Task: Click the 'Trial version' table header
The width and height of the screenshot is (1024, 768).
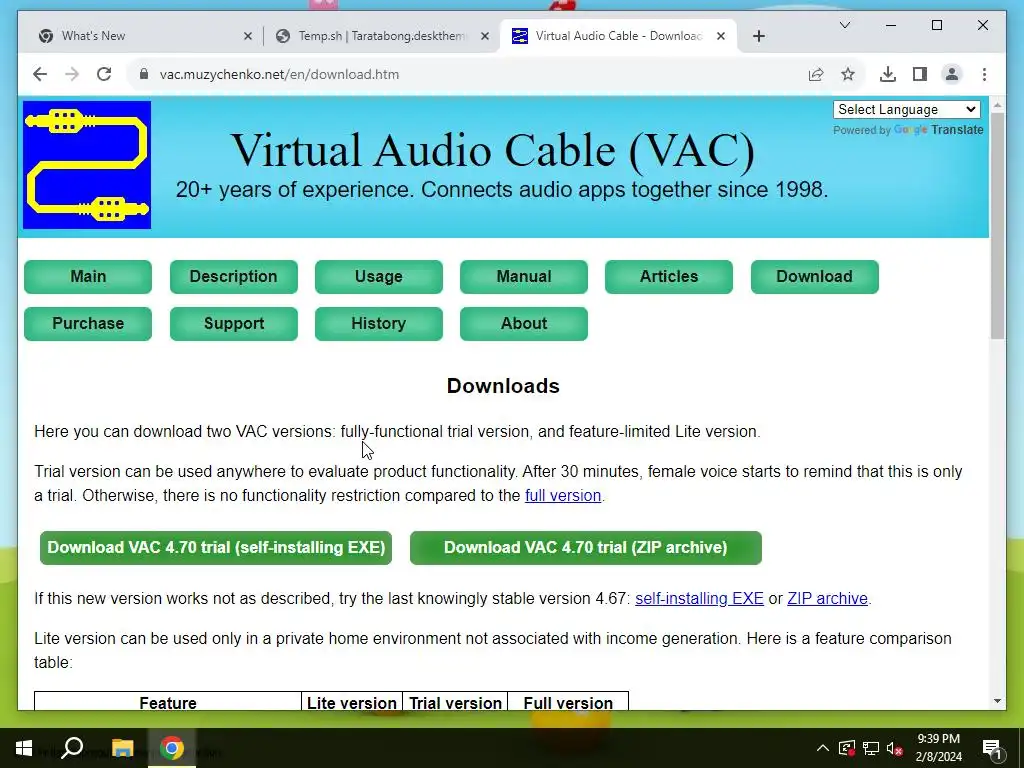Action: pos(455,703)
